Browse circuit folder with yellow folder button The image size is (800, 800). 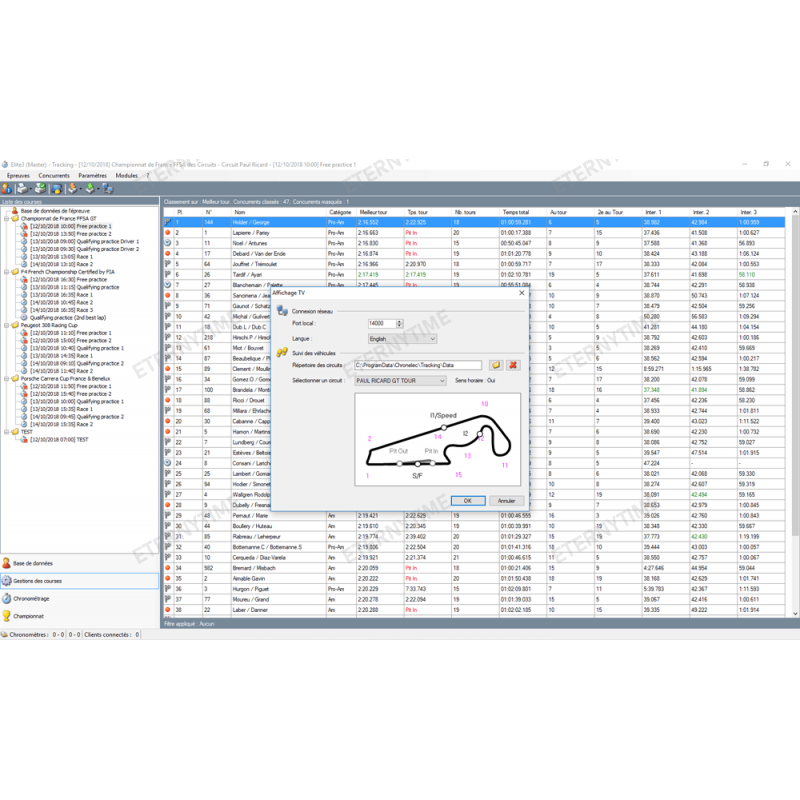point(495,365)
